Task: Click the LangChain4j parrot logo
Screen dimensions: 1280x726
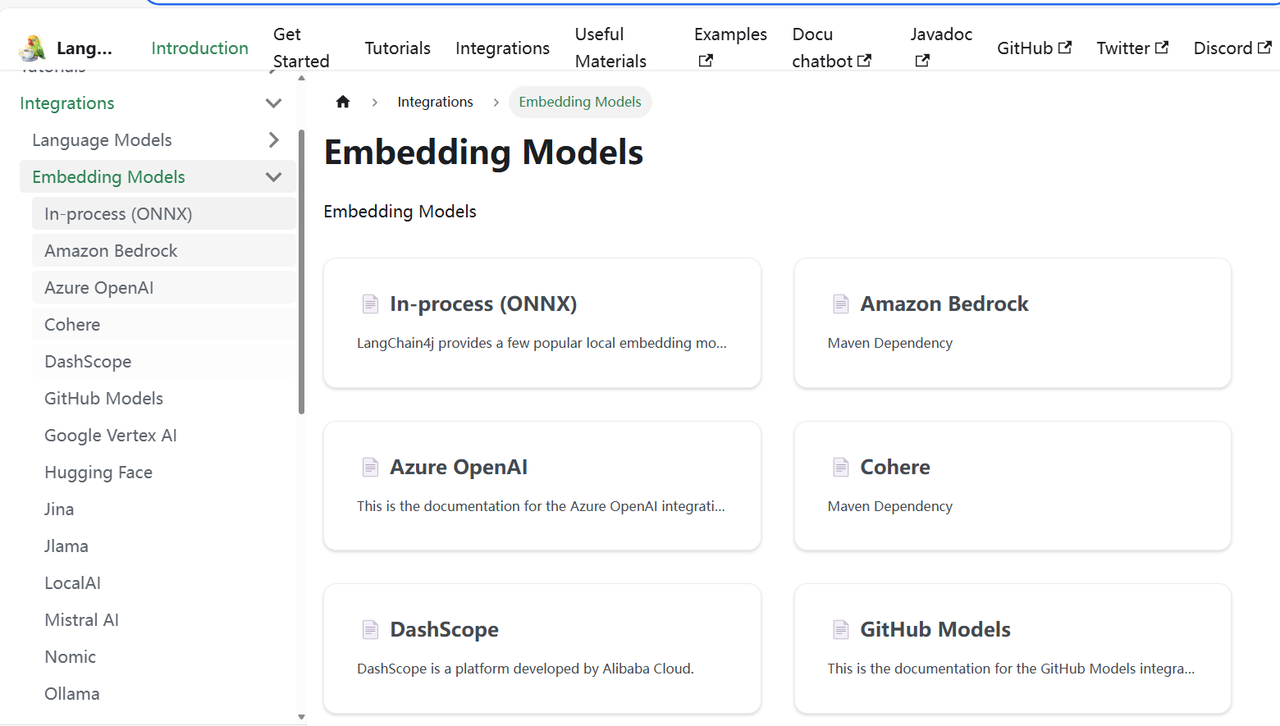Action: [32, 47]
